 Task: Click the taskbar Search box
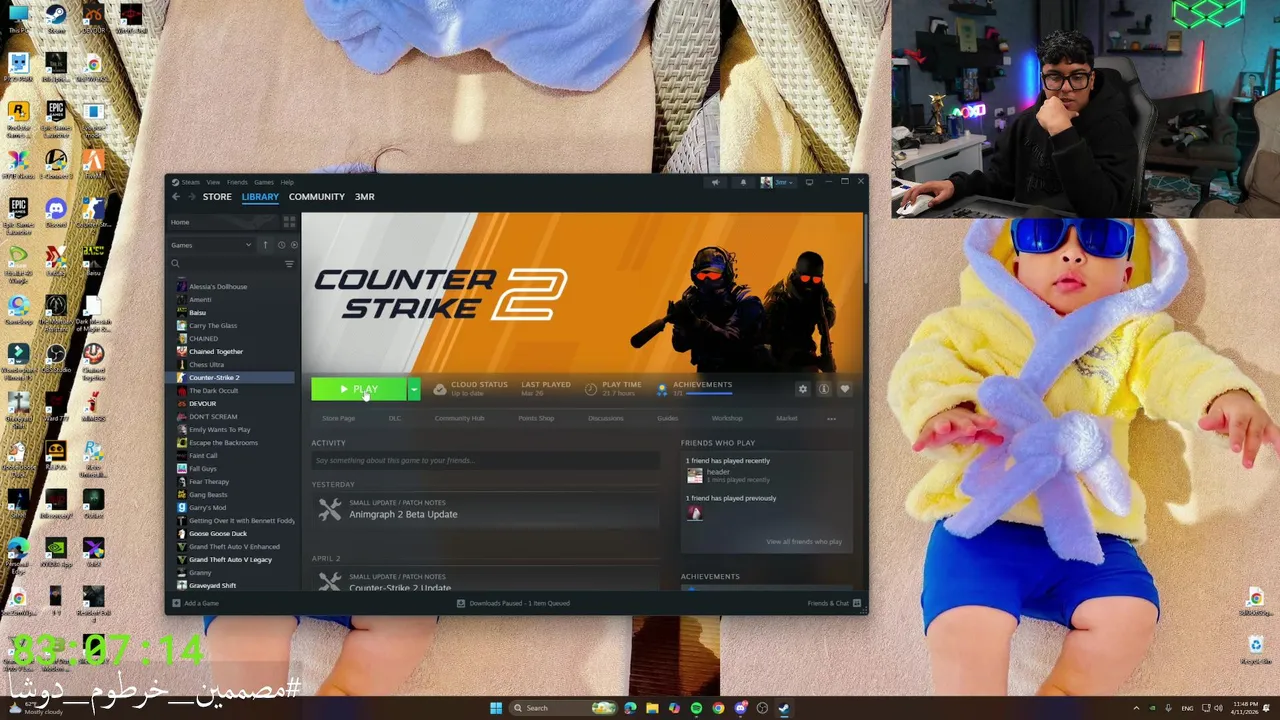click(x=564, y=708)
